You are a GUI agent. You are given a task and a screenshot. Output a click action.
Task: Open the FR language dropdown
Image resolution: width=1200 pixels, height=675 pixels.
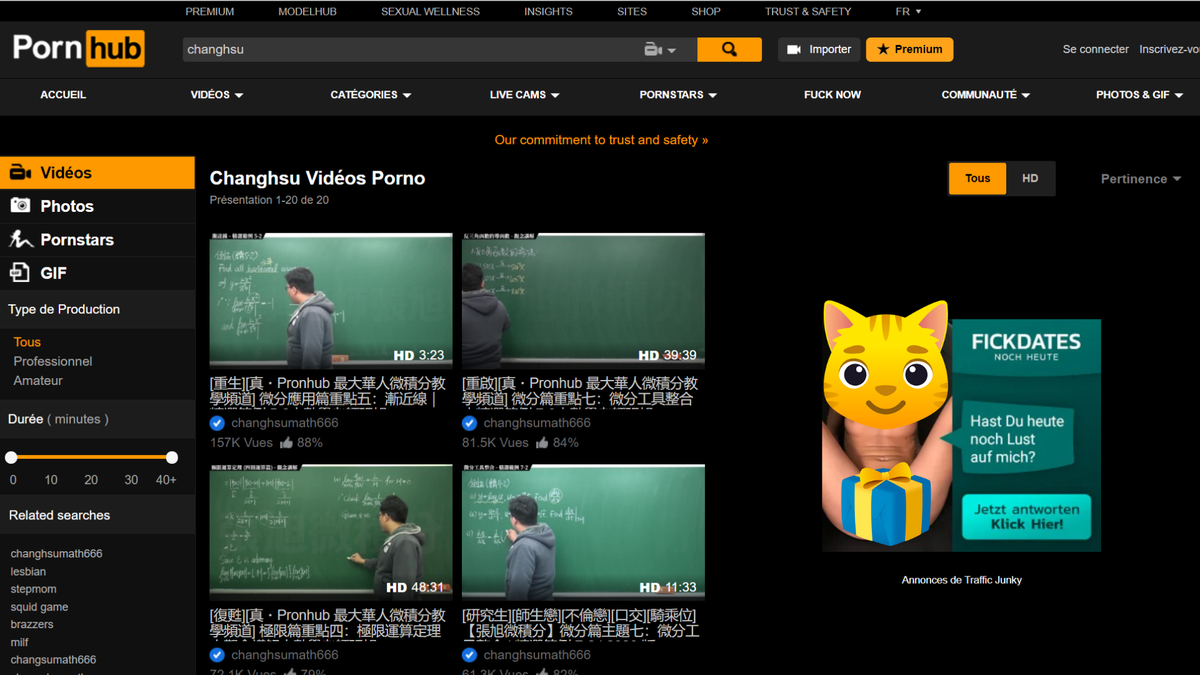[909, 12]
